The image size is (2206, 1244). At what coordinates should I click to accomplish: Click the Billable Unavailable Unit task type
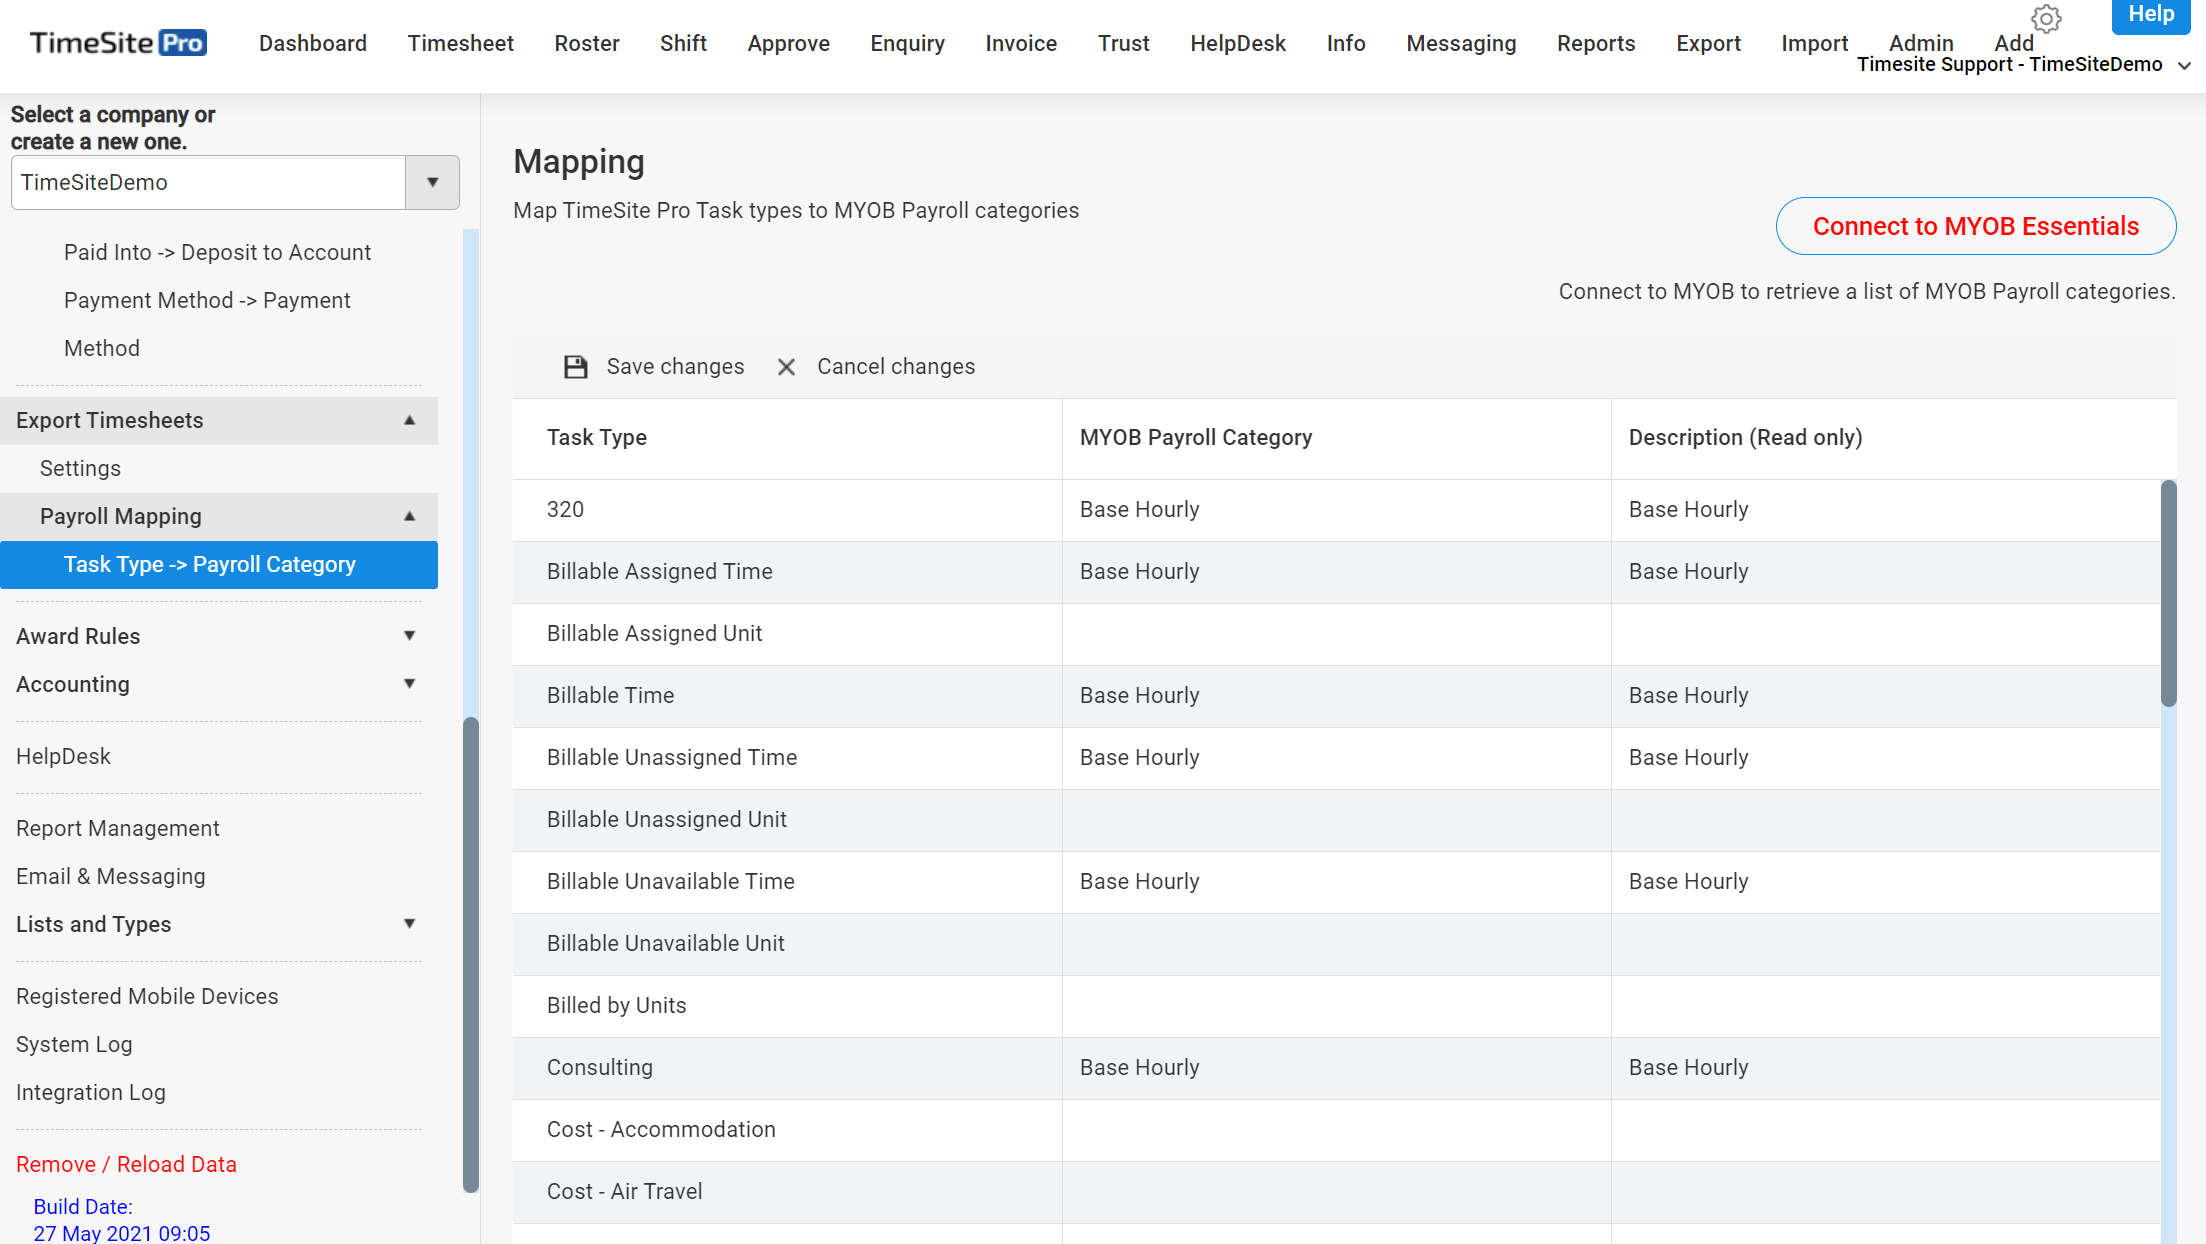[x=665, y=944]
